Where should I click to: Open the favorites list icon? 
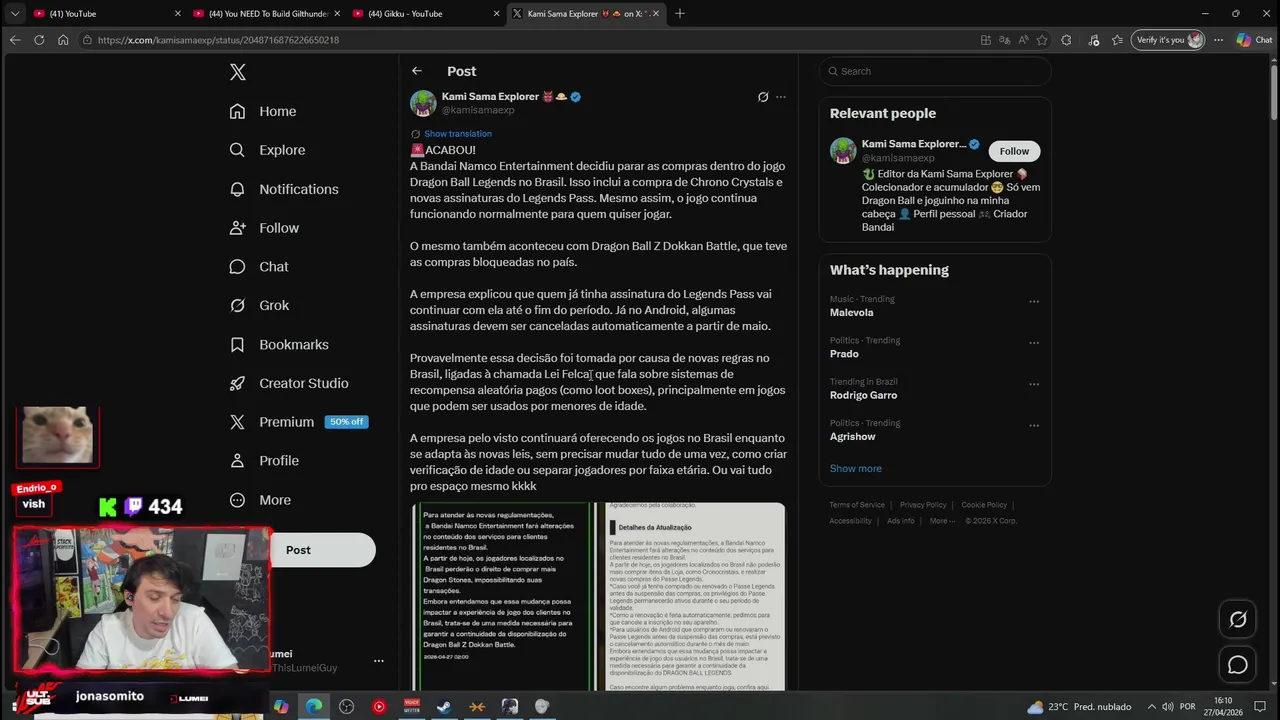coord(1117,40)
